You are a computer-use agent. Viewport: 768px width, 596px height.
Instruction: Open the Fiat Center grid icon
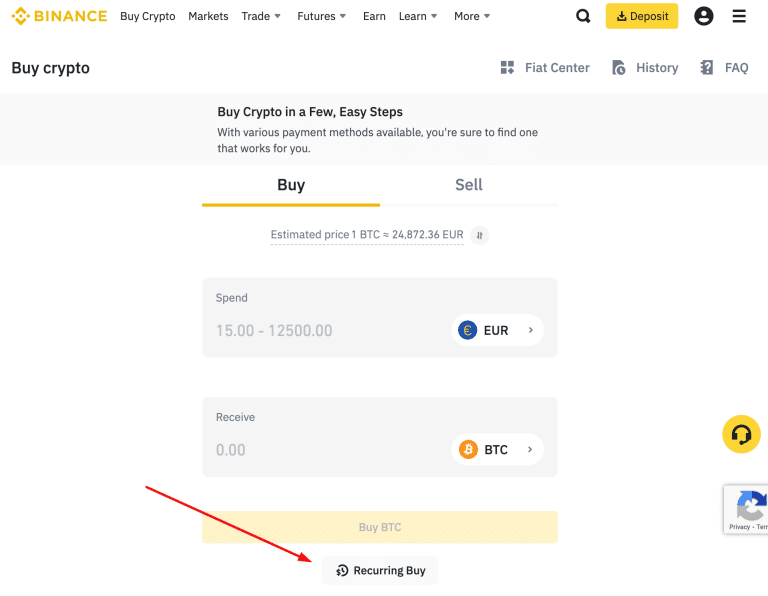(507, 68)
